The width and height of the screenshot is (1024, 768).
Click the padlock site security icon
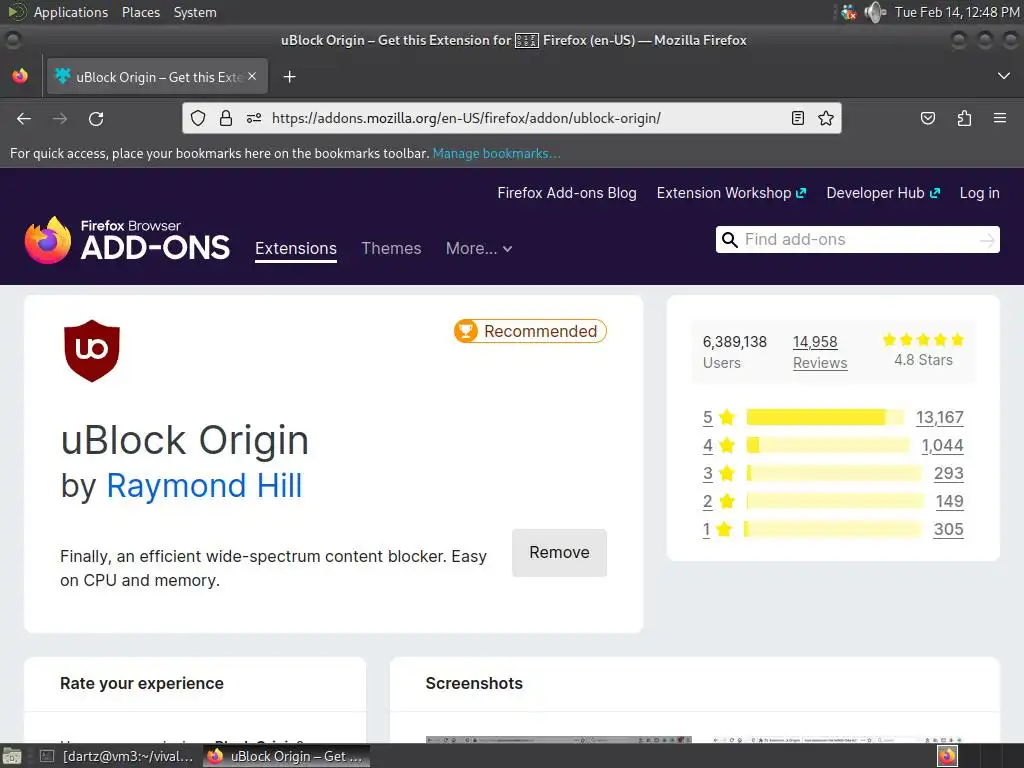point(226,118)
